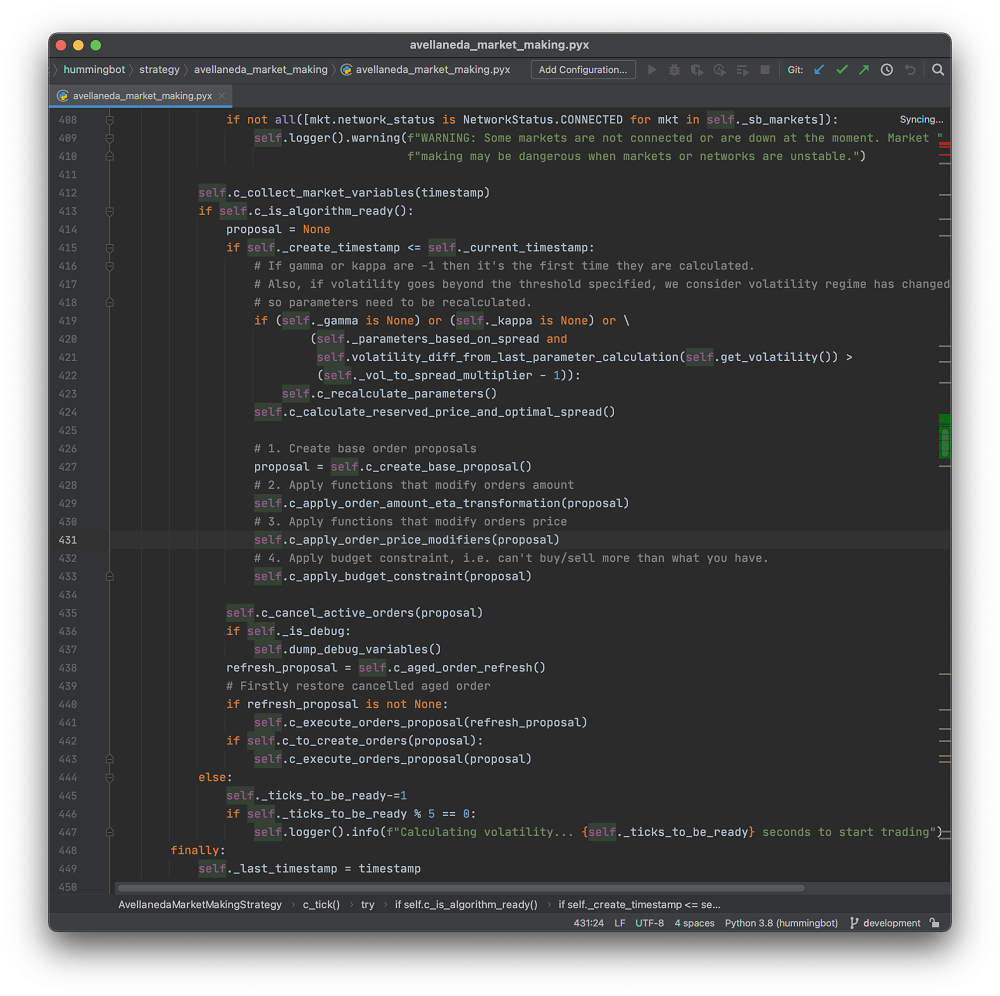Click the green Git Commit checkmark
This screenshot has width=1000, height=996.
[x=842, y=70]
